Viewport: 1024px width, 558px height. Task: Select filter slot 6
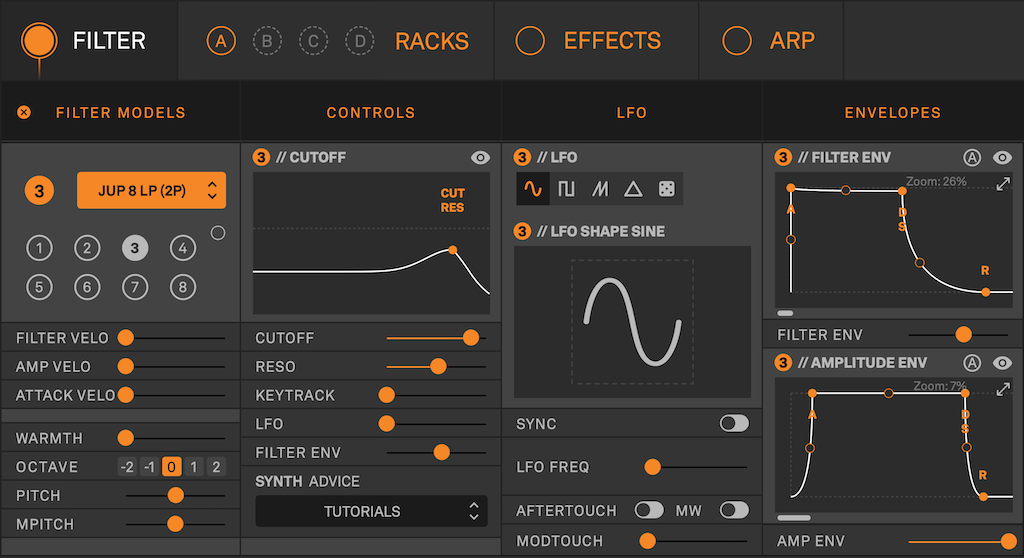pos(87,287)
